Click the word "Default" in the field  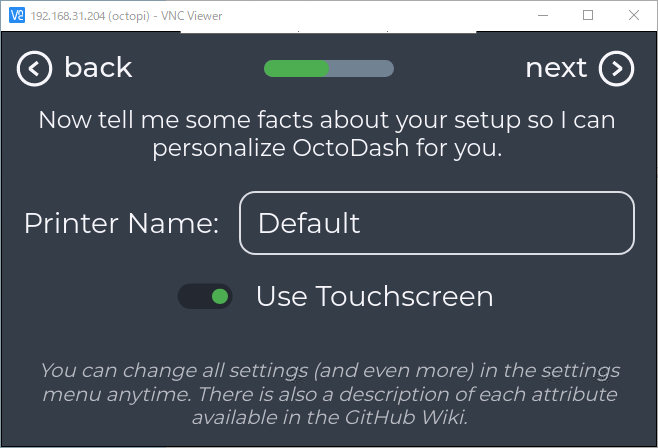tap(309, 223)
